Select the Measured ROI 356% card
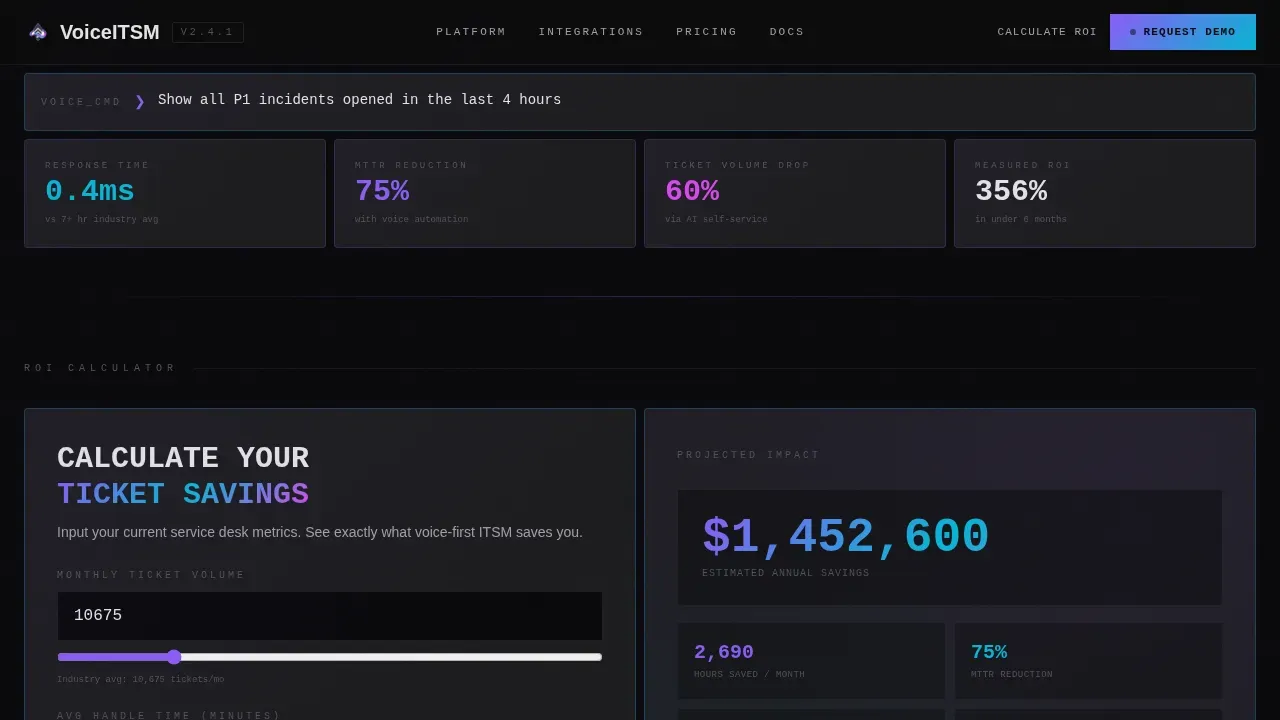This screenshot has height=720, width=1280. pos(1105,193)
